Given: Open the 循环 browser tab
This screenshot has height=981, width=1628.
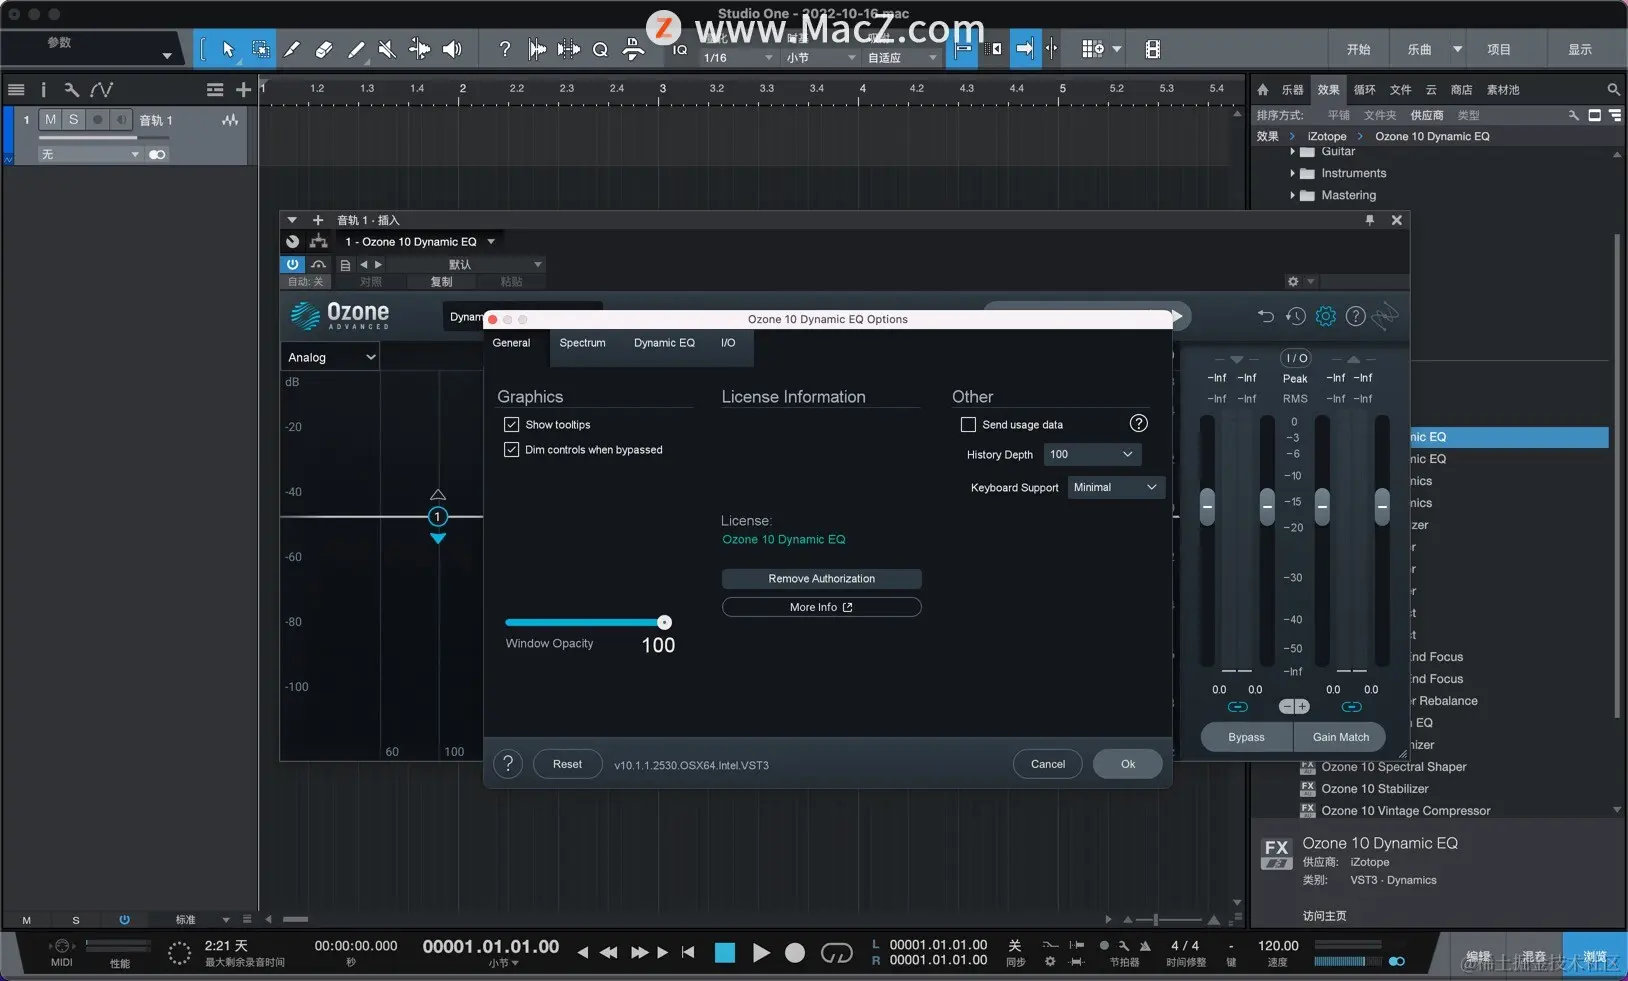Looking at the screenshot, I should pyautogui.click(x=1364, y=89).
